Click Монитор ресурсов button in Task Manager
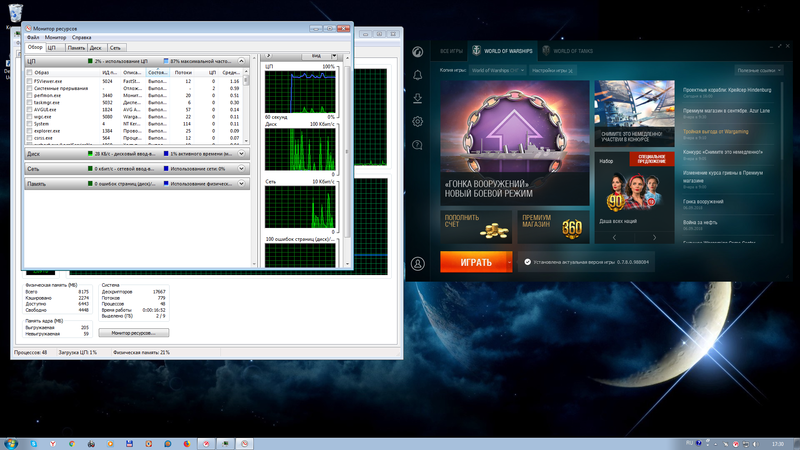The height and width of the screenshot is (450, 800). coord(134,333)
